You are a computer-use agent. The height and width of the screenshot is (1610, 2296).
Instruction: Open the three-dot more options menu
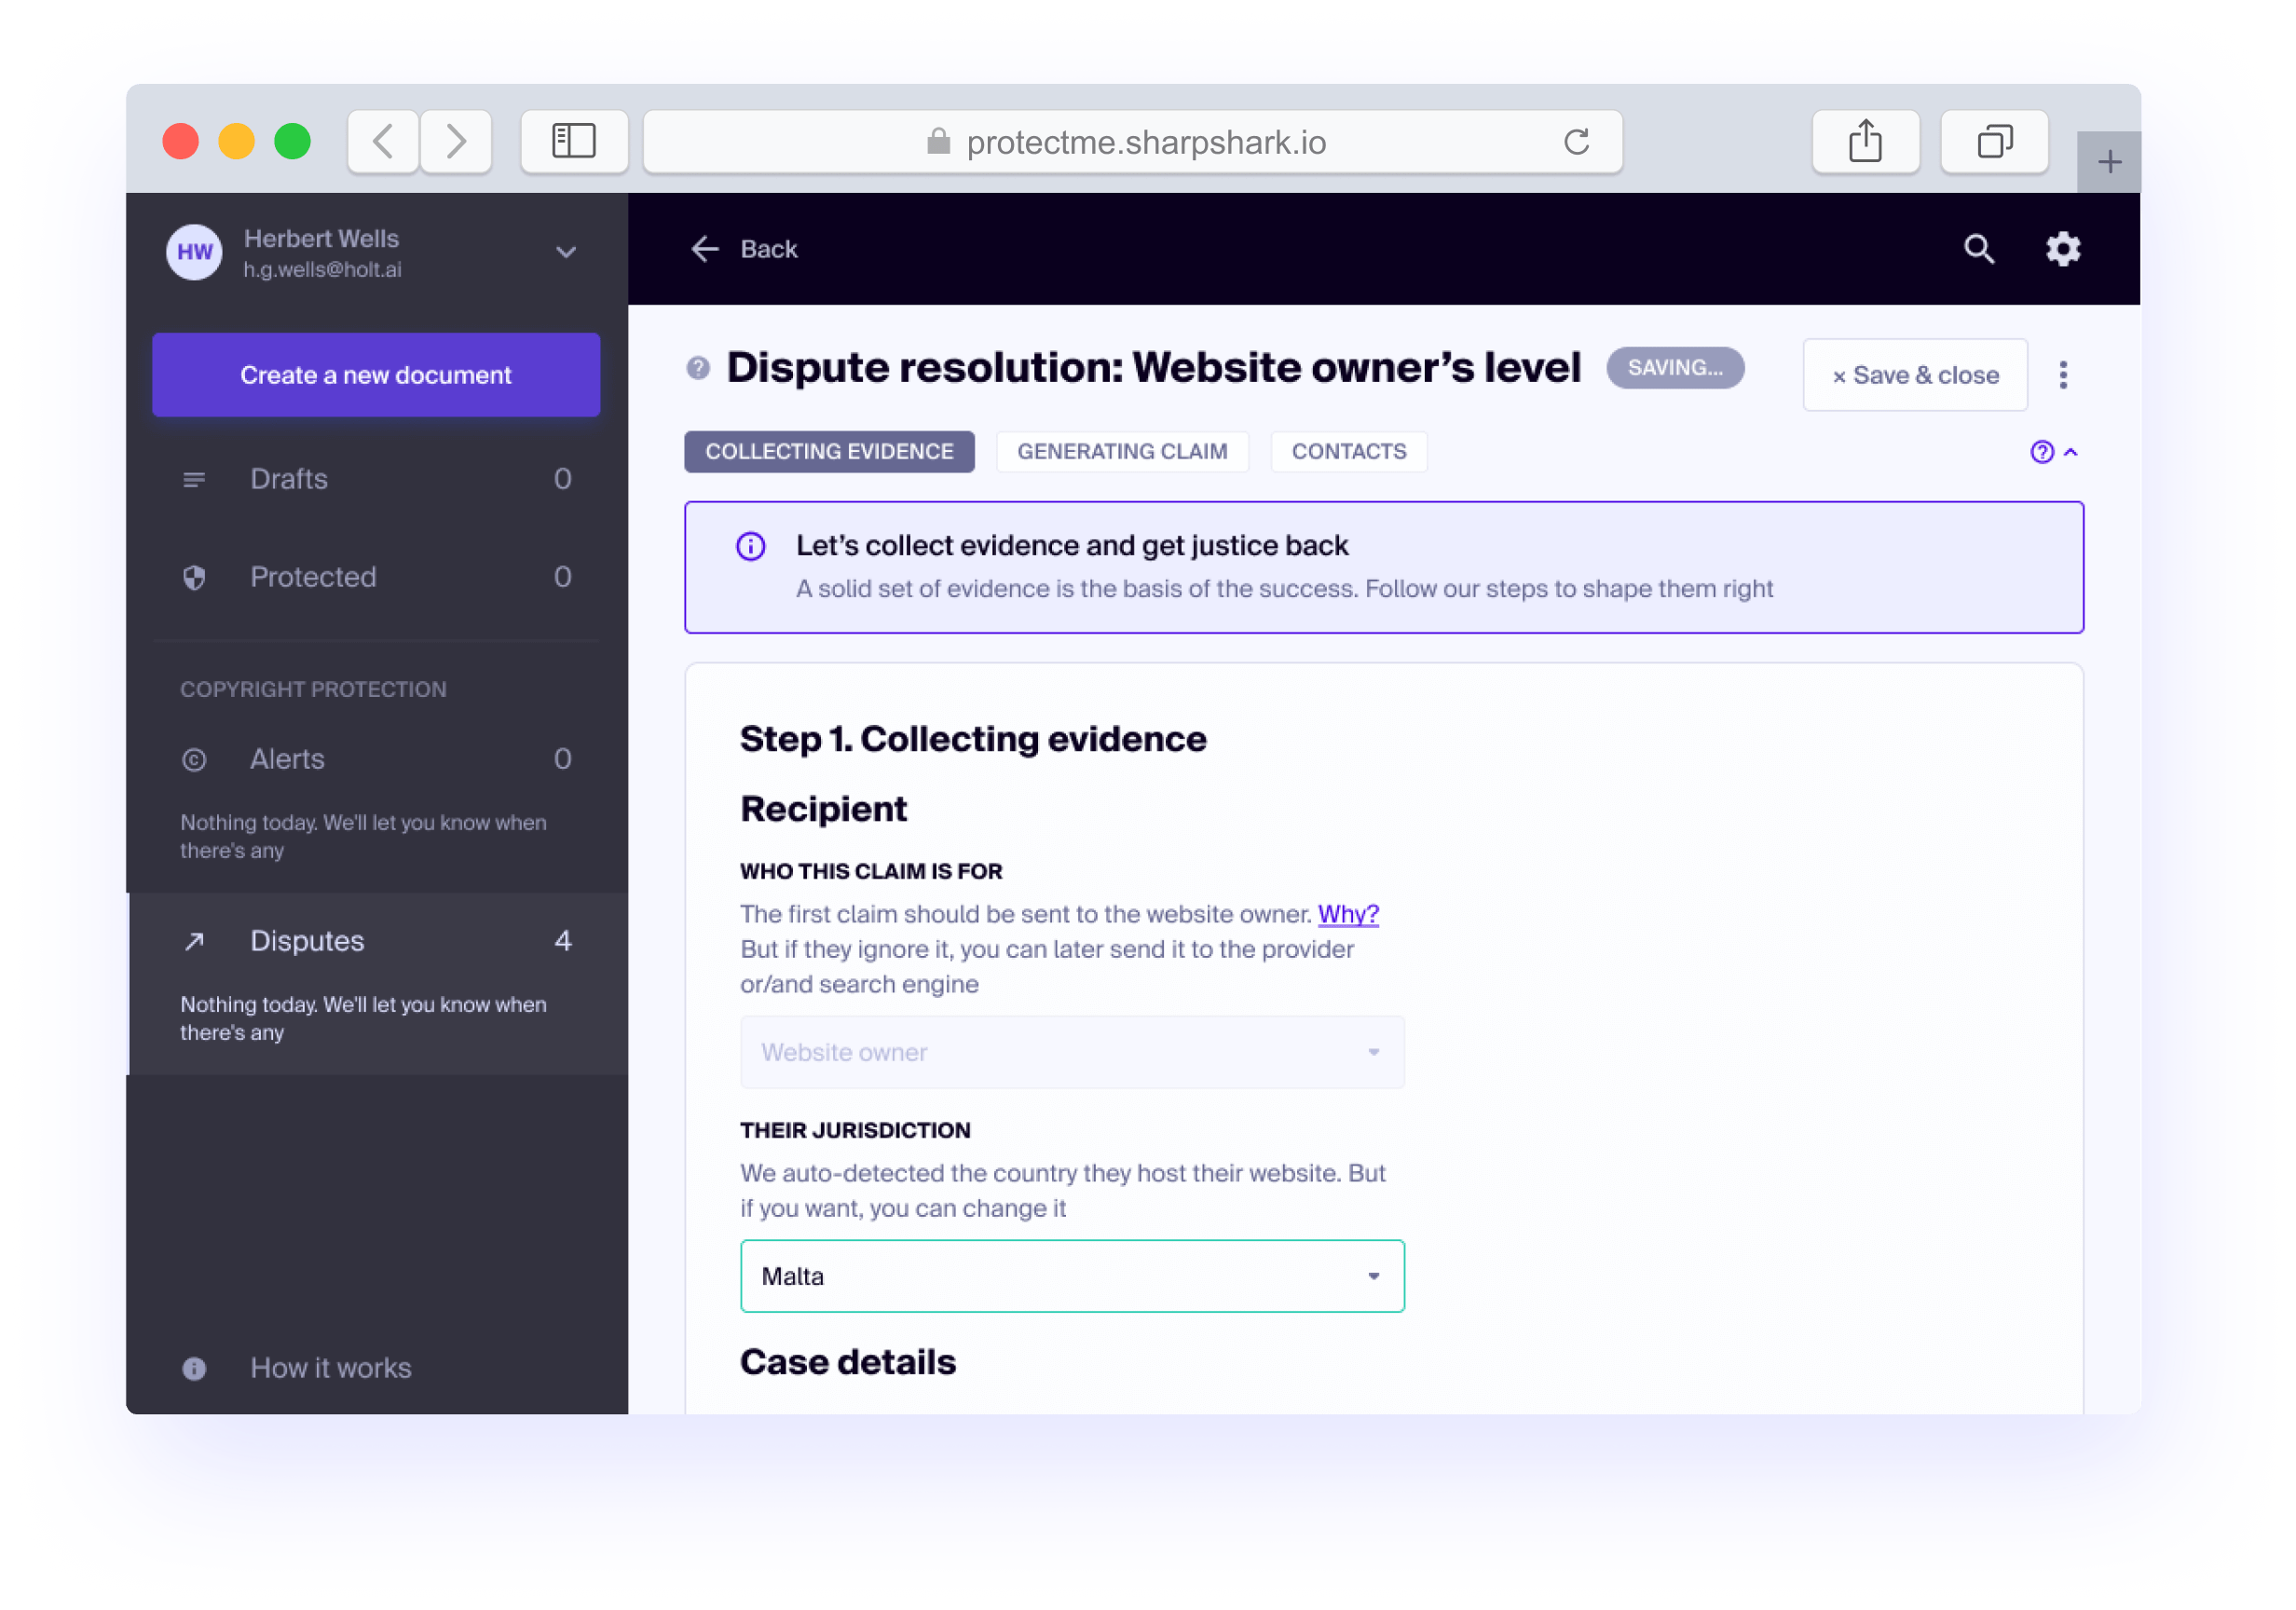2062,375
